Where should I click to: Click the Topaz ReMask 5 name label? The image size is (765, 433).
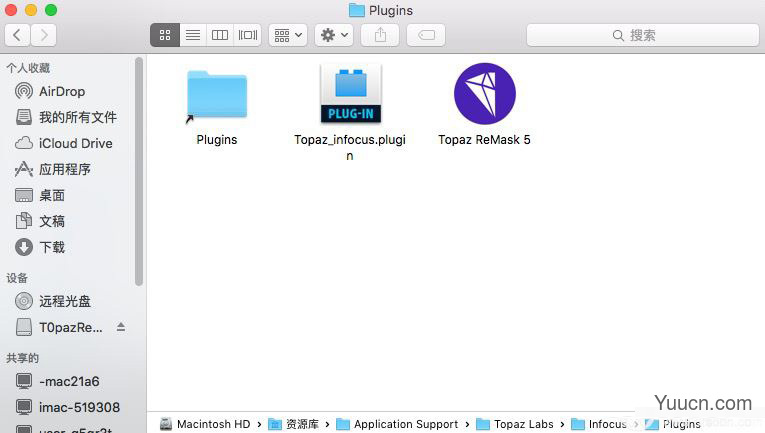click(x=484, y=139)
